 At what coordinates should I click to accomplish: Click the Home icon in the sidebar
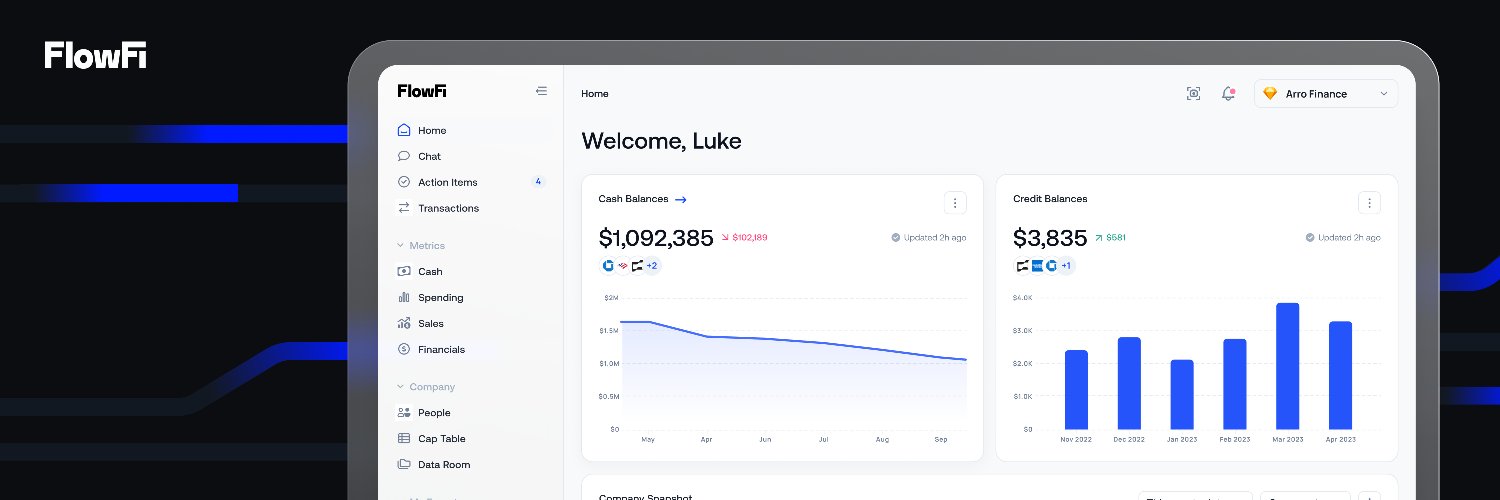404,130
